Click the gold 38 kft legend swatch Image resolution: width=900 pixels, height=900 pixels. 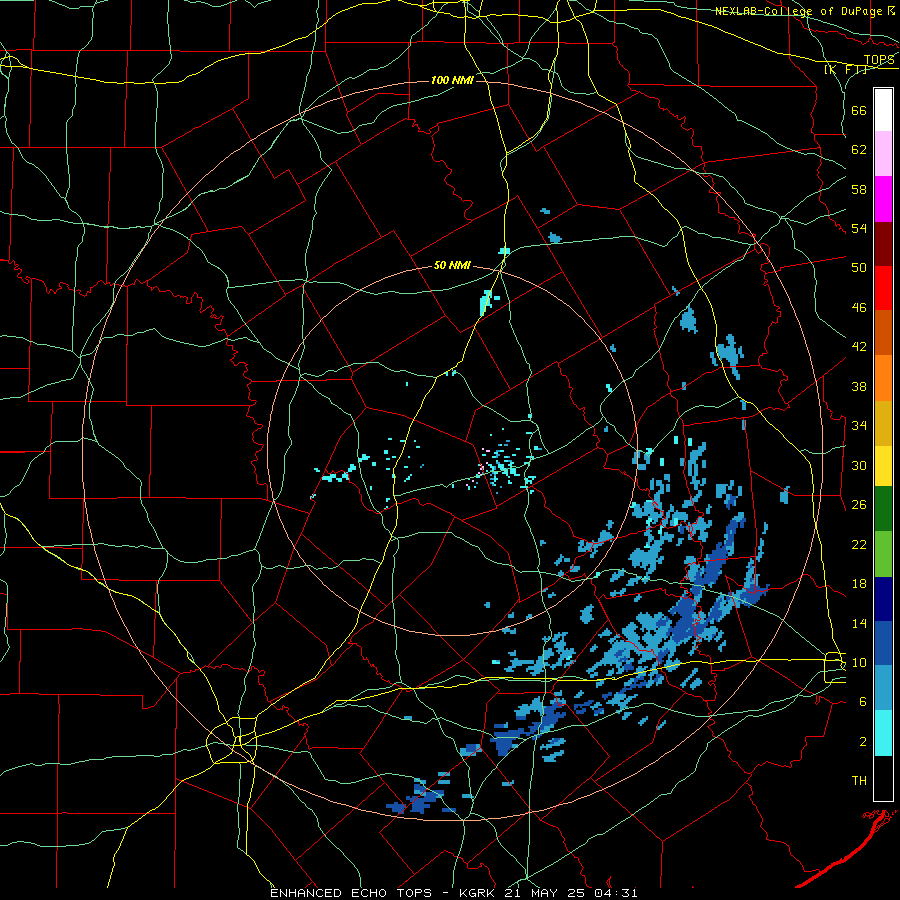883,422
